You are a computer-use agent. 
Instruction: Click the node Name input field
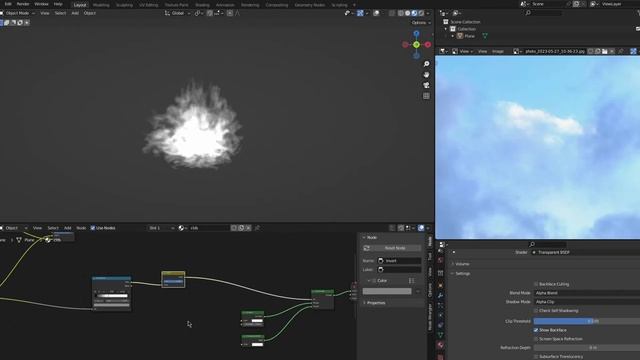[399, 260]
